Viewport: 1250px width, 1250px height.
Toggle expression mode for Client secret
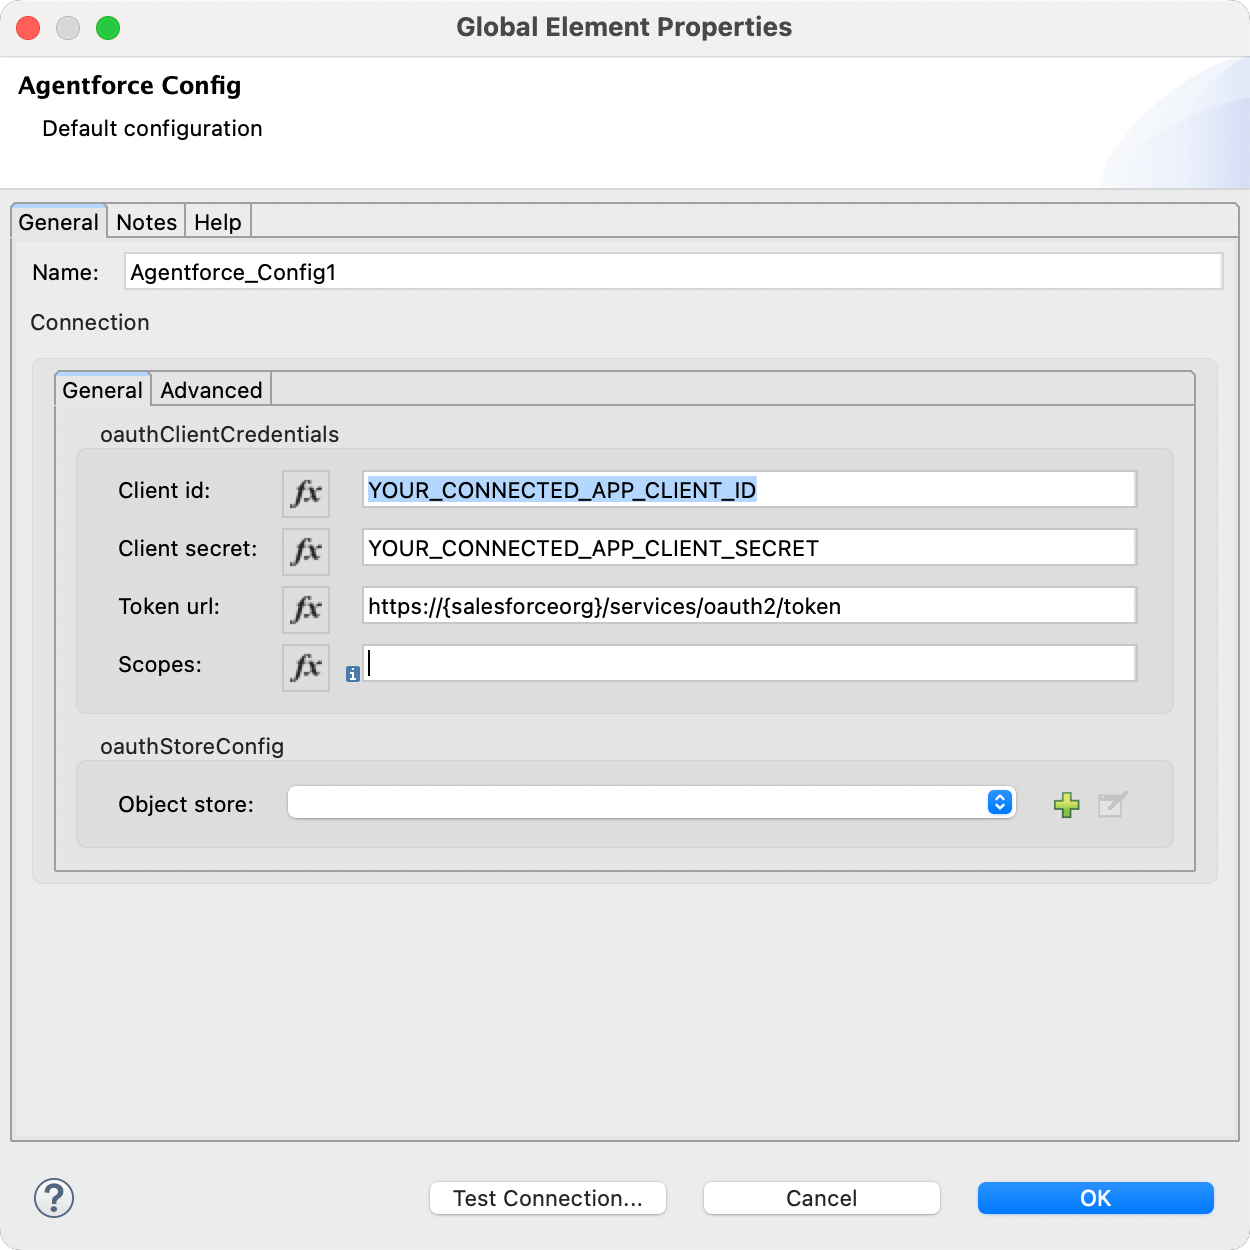[x=306, y=550]
